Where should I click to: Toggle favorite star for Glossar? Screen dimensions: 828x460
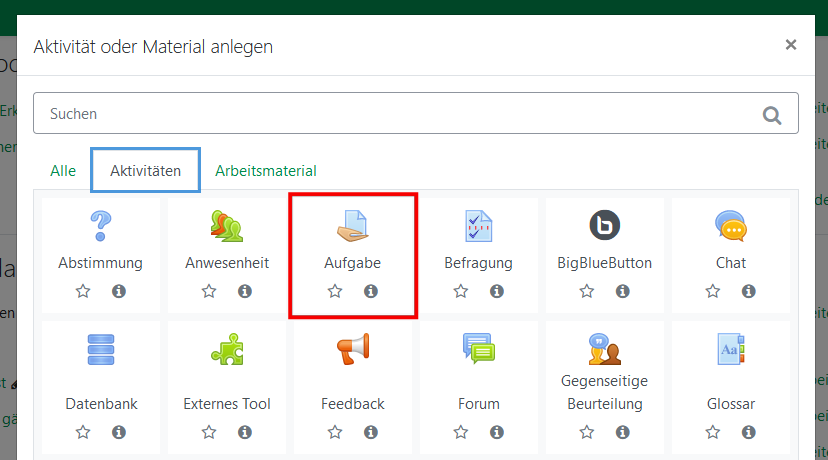(x=713, y=432)
